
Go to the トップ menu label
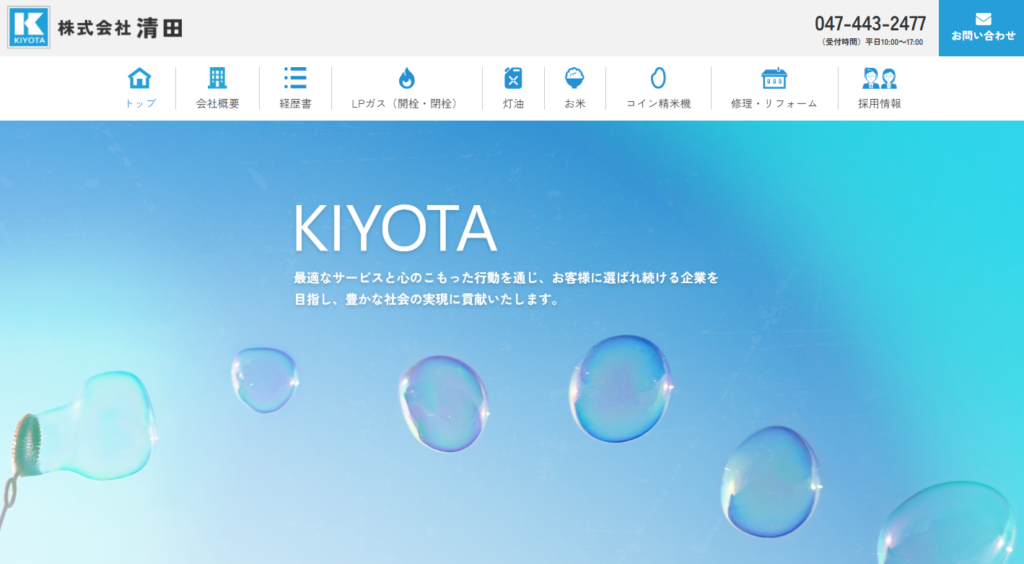click(140, 103)
